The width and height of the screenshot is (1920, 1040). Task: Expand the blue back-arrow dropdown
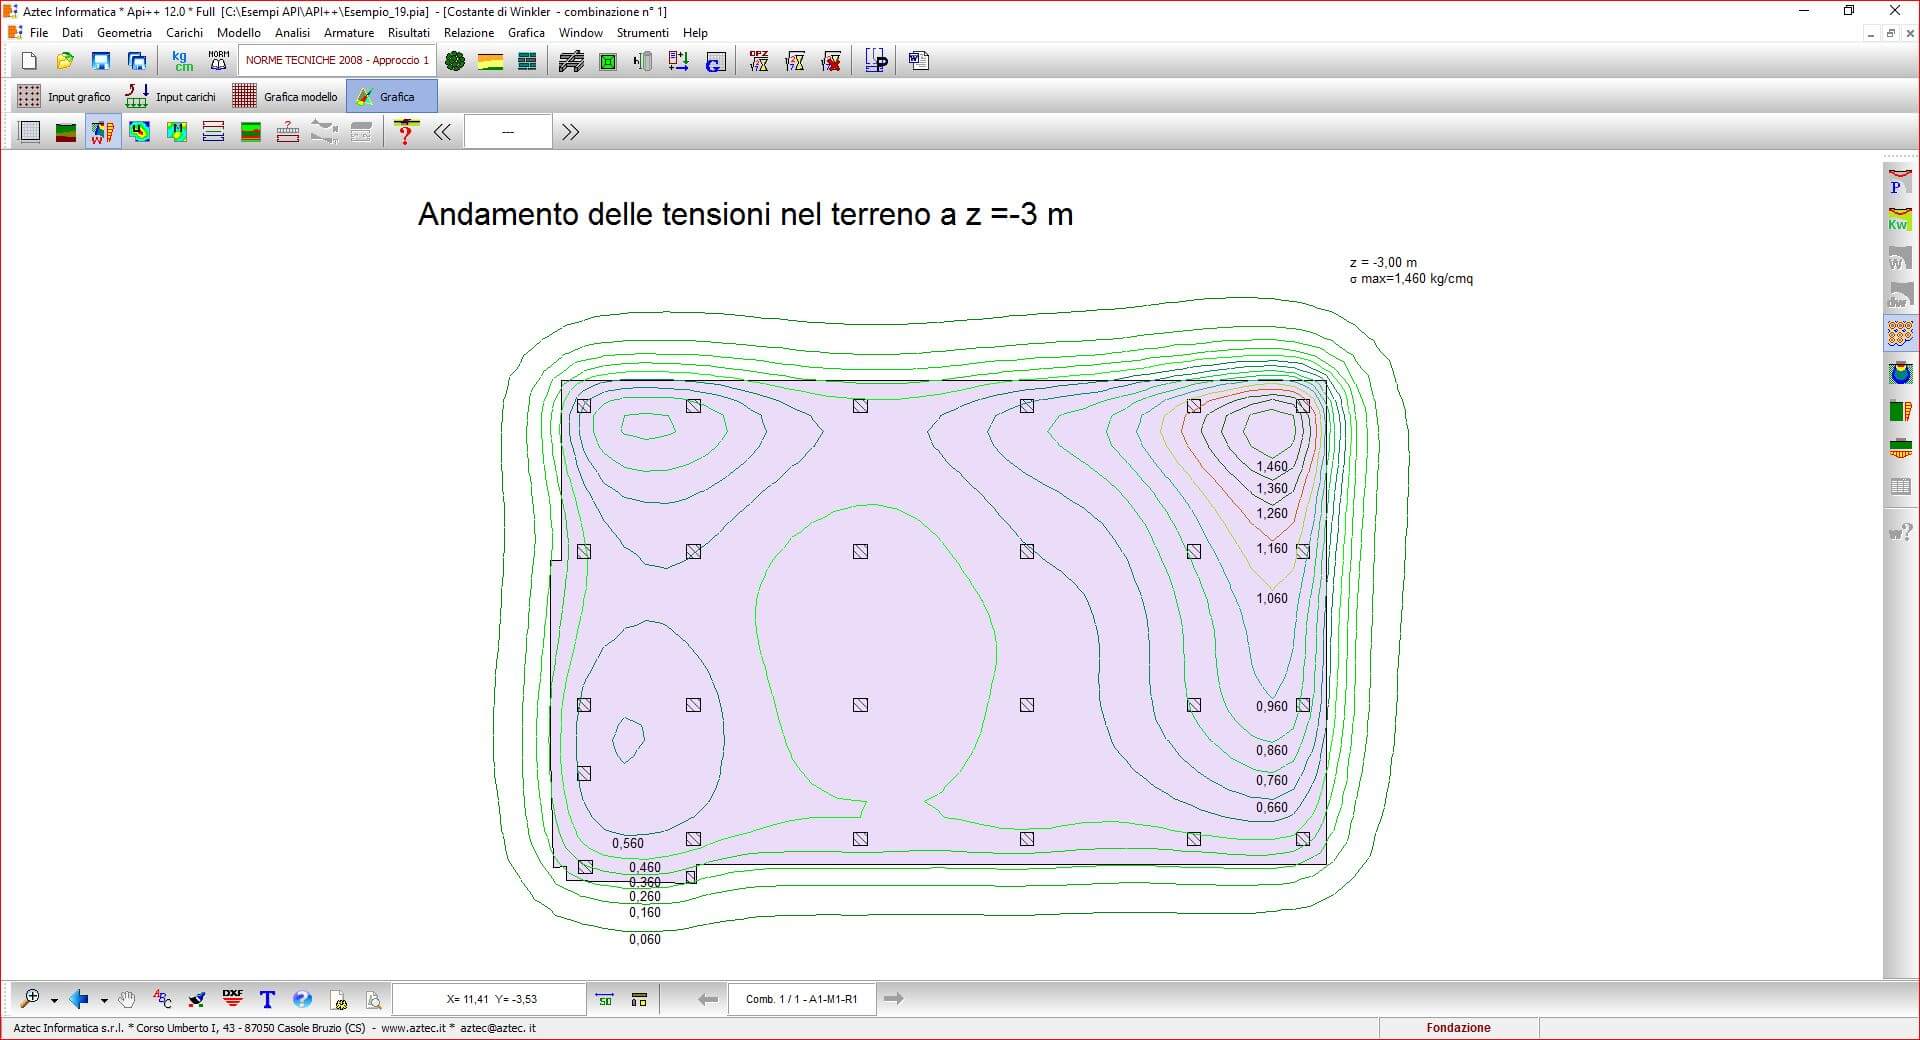click(x=104, y=999)
